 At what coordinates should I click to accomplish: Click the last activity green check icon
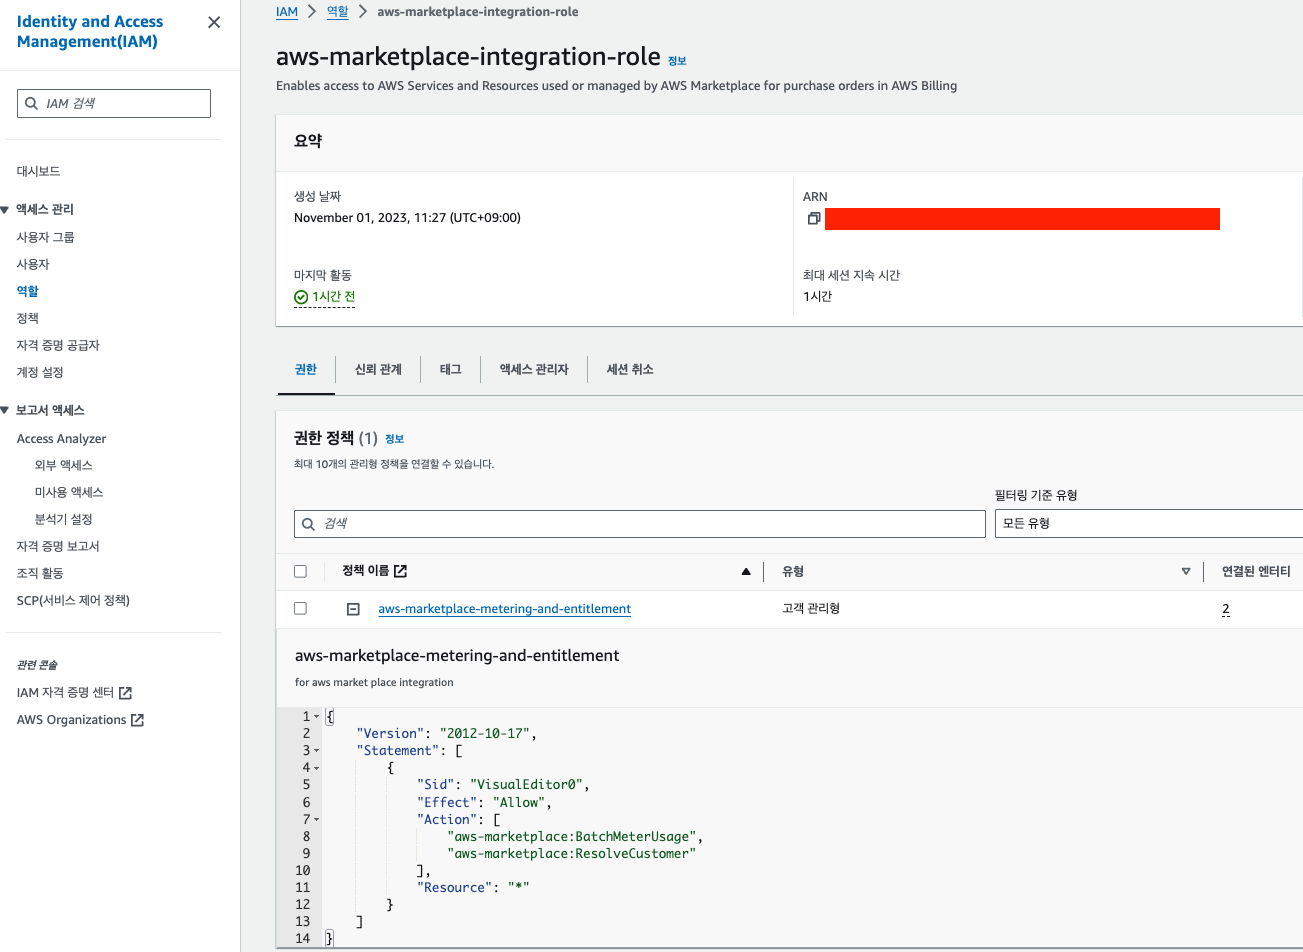tap(301, 297)
